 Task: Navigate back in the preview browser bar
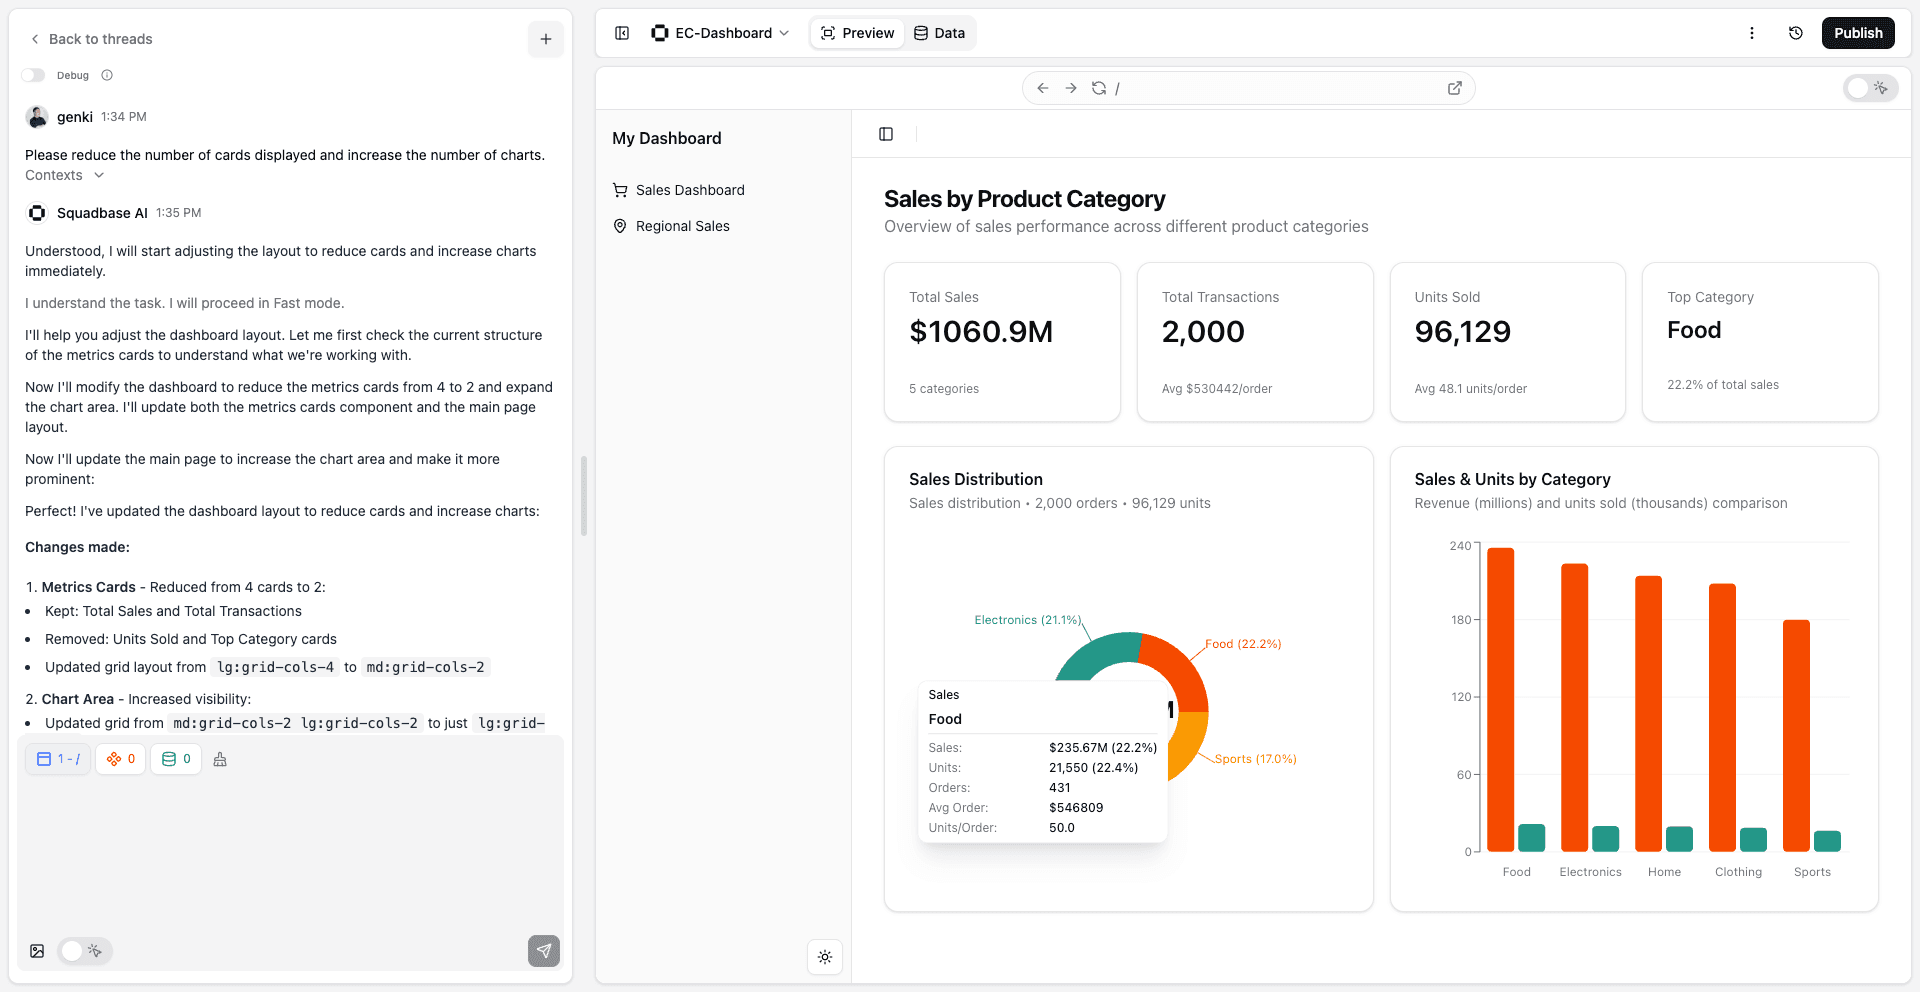coord(1041,88)
